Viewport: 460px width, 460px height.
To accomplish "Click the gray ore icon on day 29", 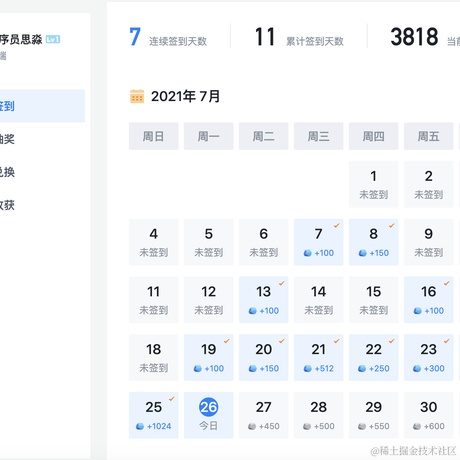I will (x=362, y=426).
